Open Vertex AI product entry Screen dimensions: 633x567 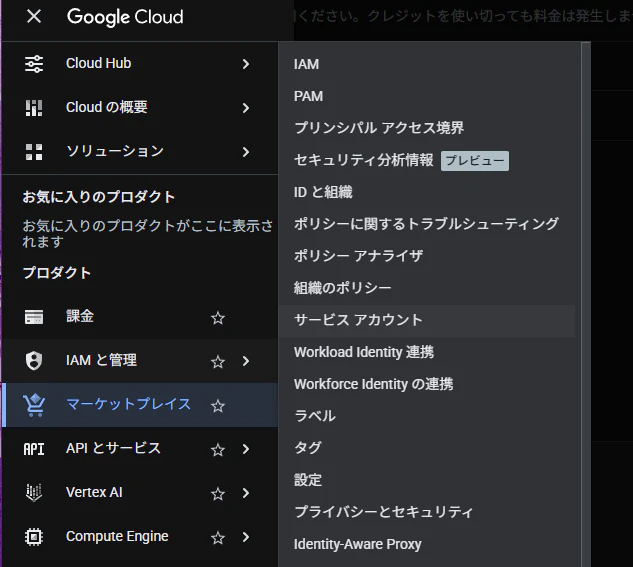point(140,493)
